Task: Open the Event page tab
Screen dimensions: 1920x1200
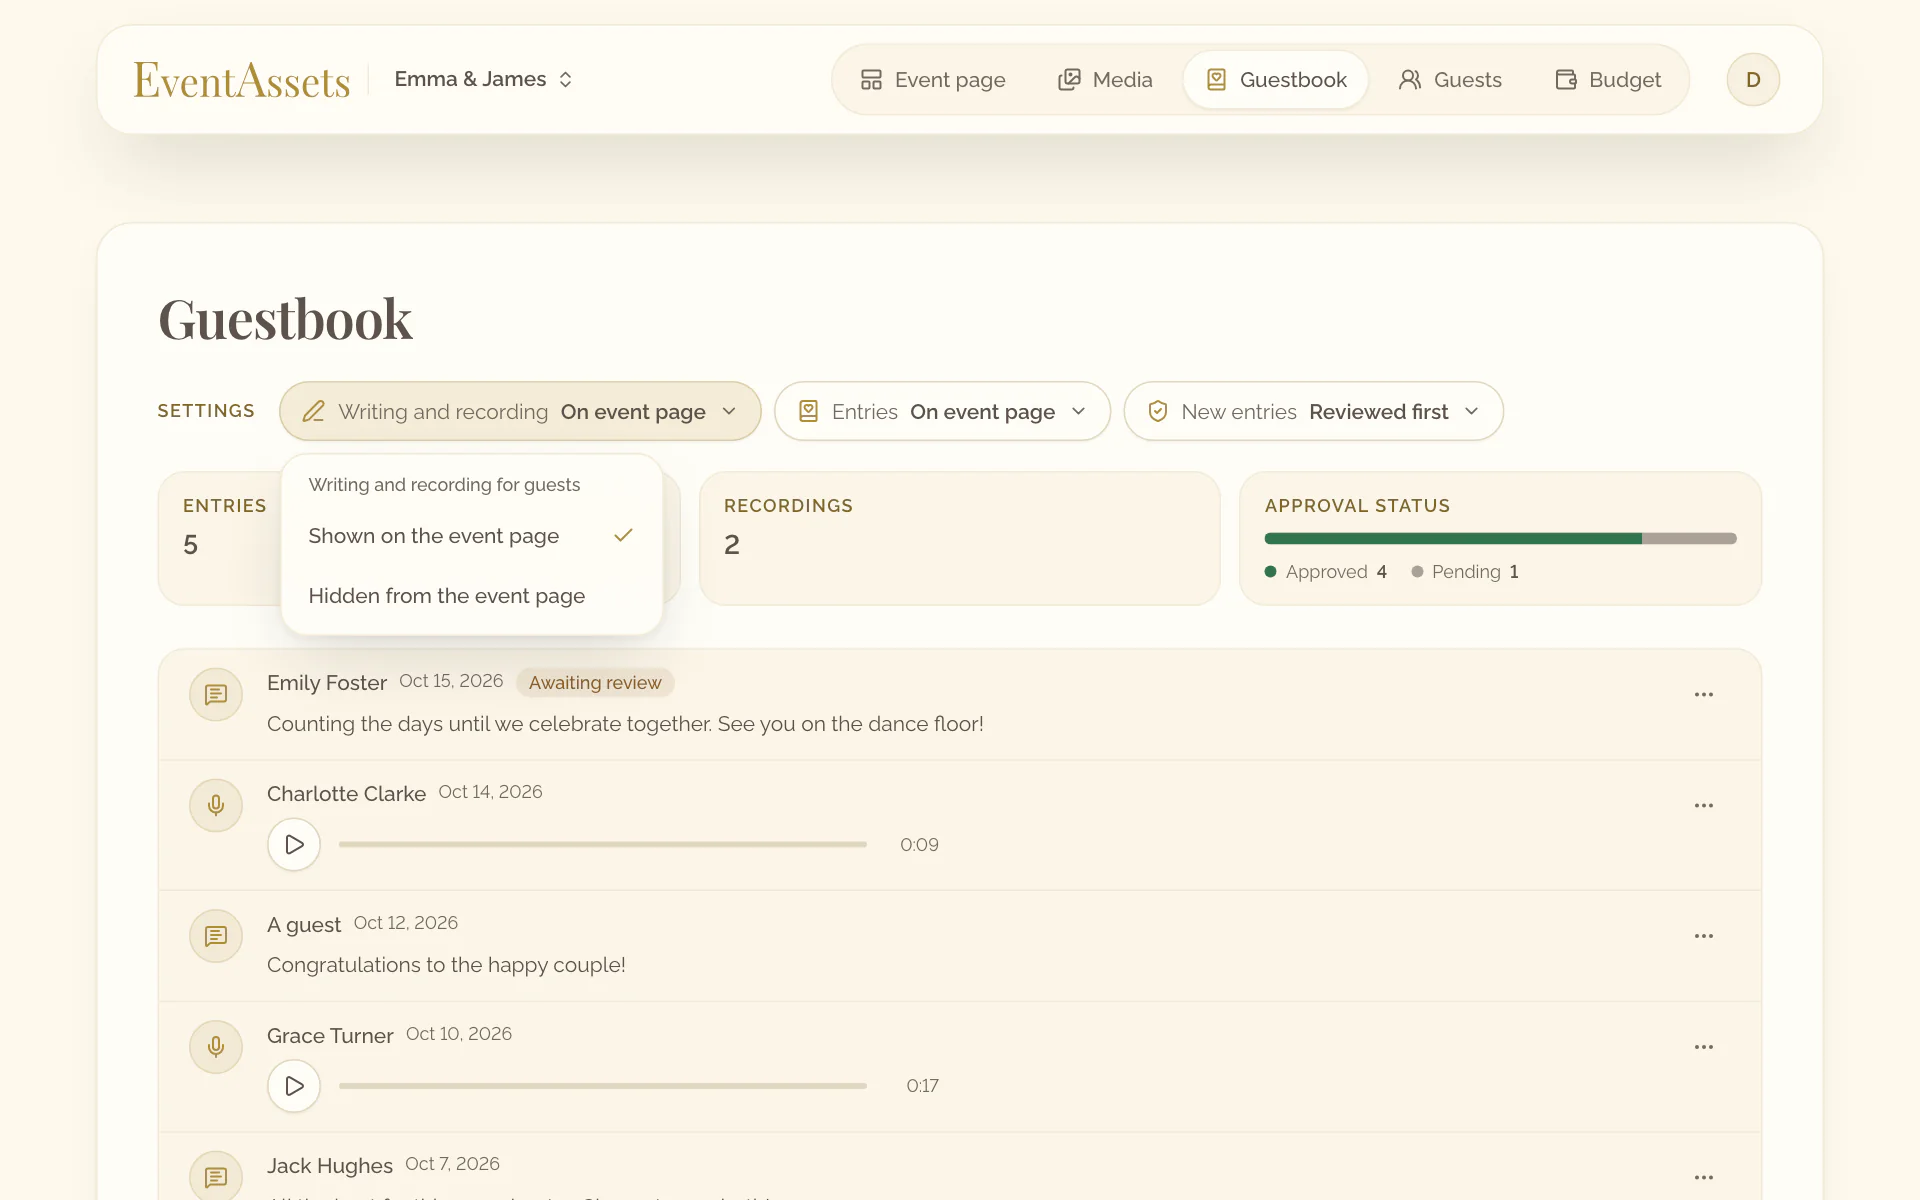Action: pos(933,80)
